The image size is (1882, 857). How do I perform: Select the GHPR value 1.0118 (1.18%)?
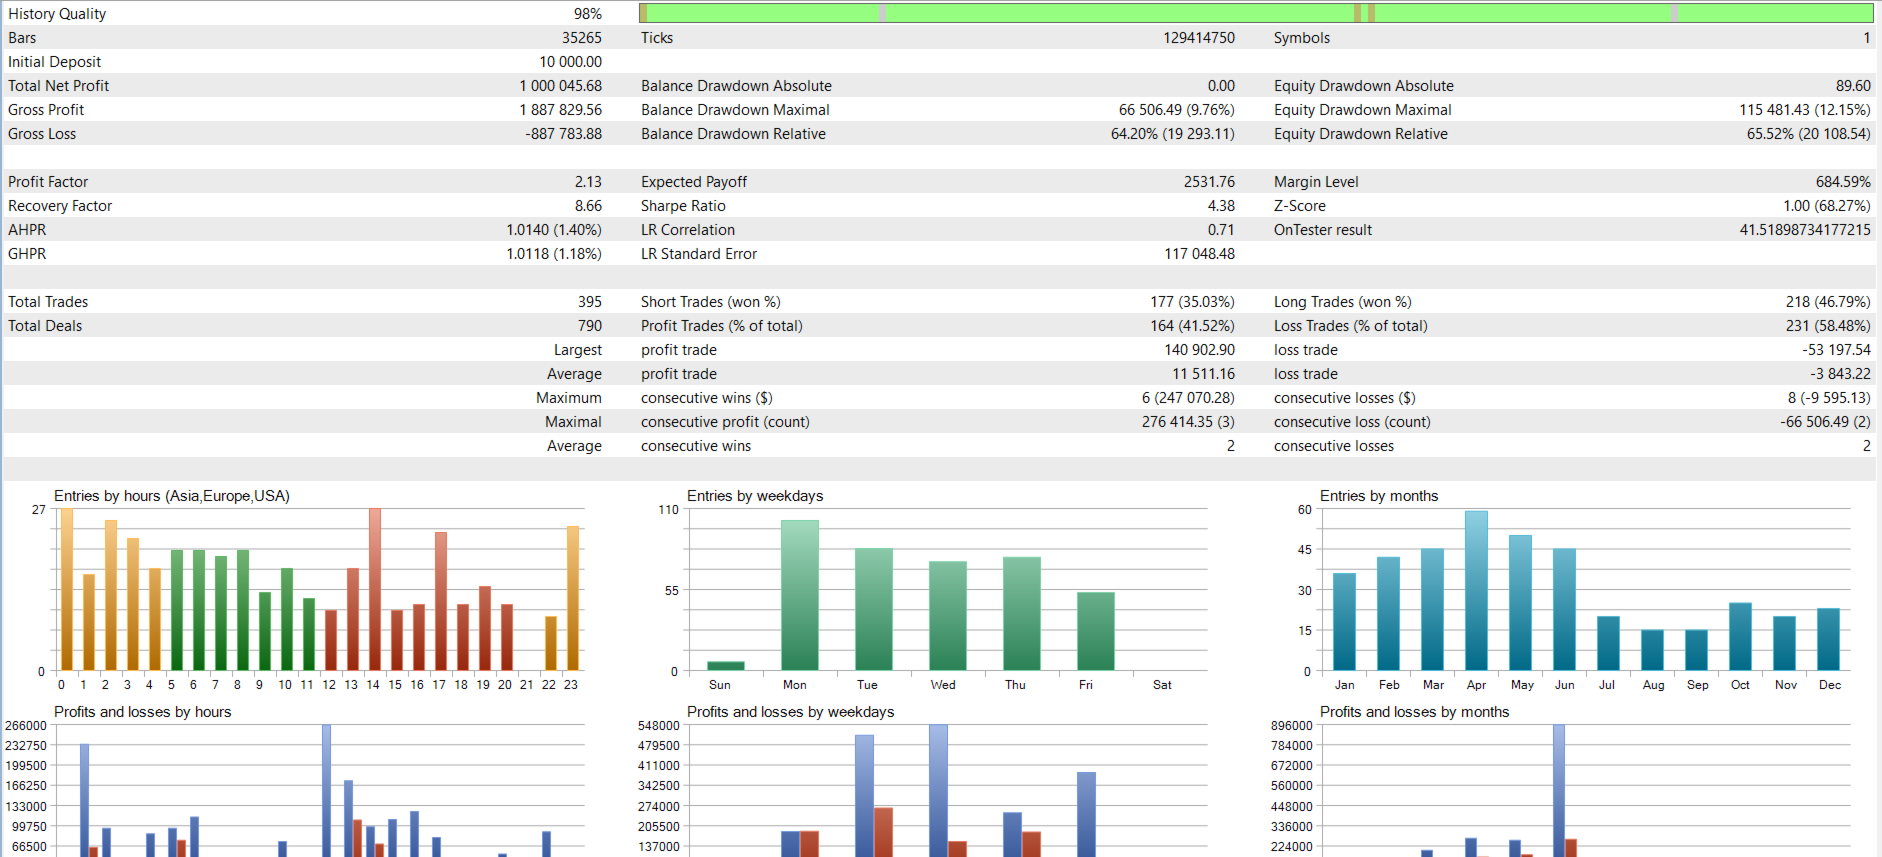coord(554,254)
